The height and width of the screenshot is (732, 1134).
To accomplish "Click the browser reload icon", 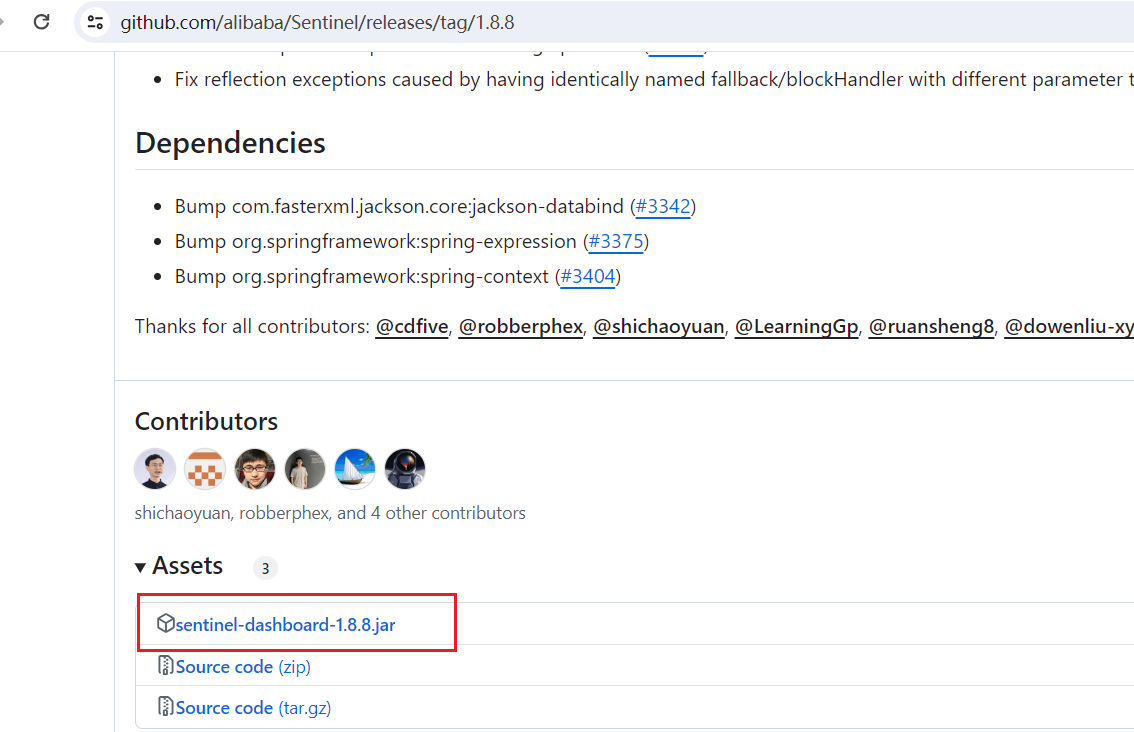I will coord(42,22).
